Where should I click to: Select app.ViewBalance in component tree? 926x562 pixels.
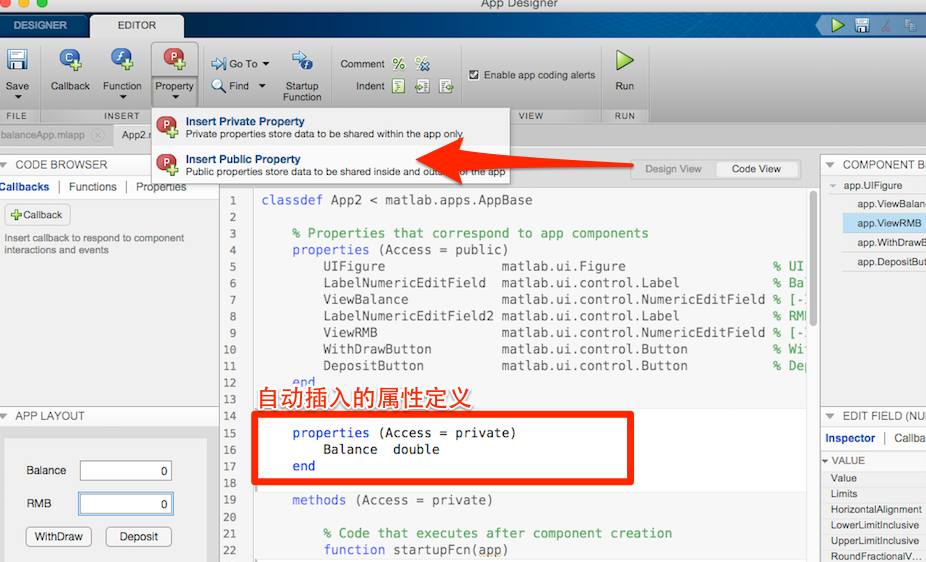coord(891,204)
